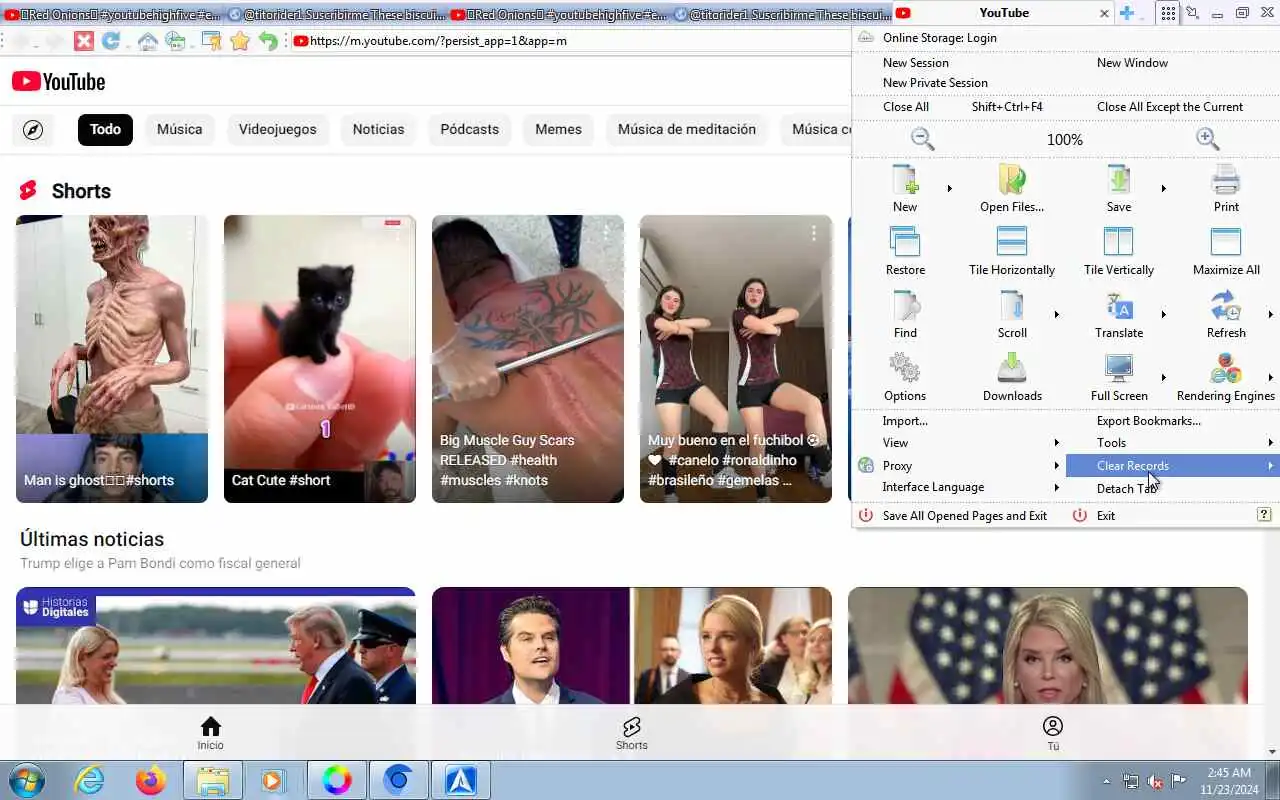
Task: Click the red stop loading toolbar icon
Action: tap(84, 41)
